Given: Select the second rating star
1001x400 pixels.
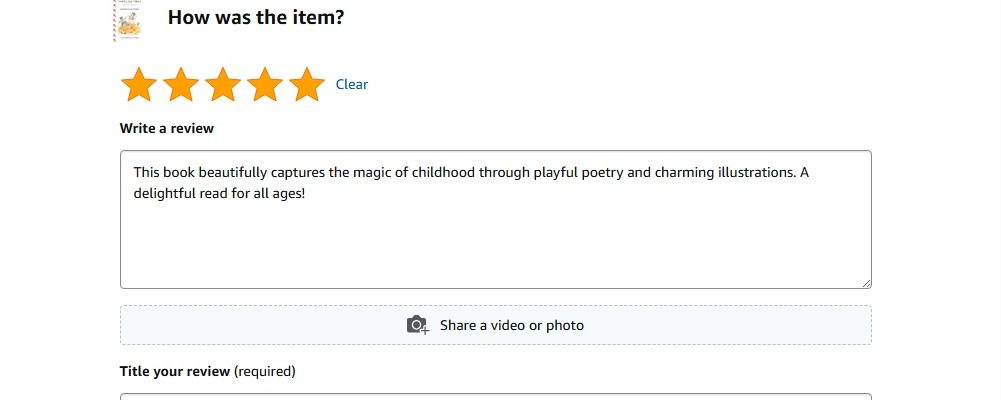Looking at the screenshot, I should [181, 84].
